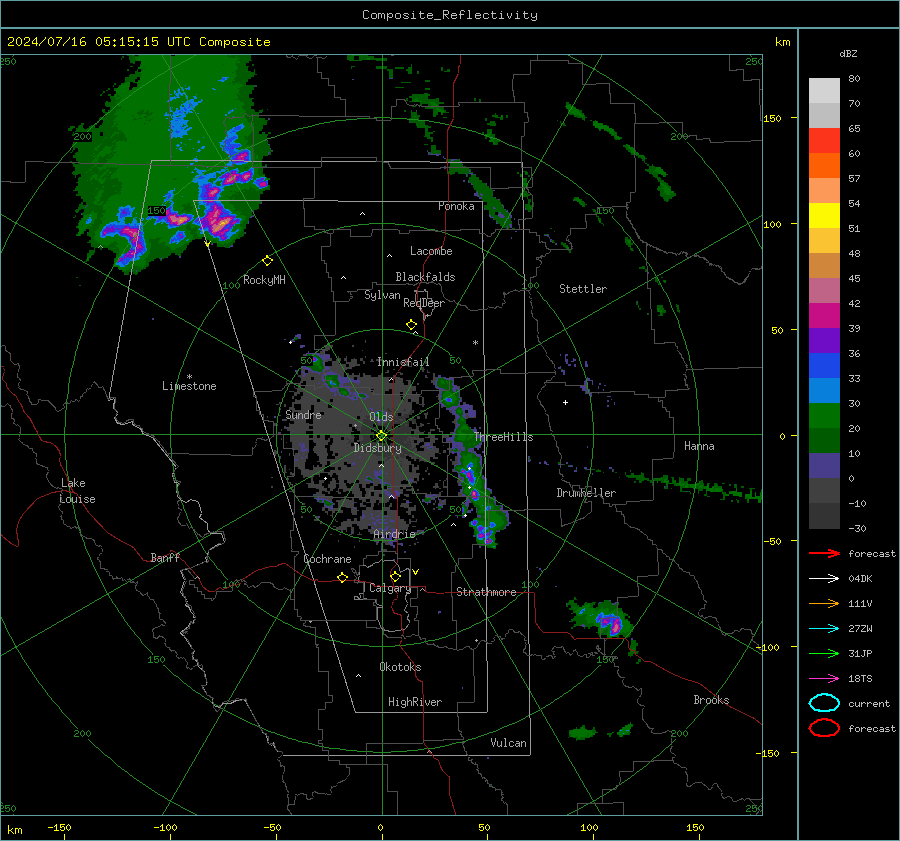The height and width of the screenshot is (841, 900).
Task: Pick the cyan 27ZW arrow icon
Action: click(824, 629)
